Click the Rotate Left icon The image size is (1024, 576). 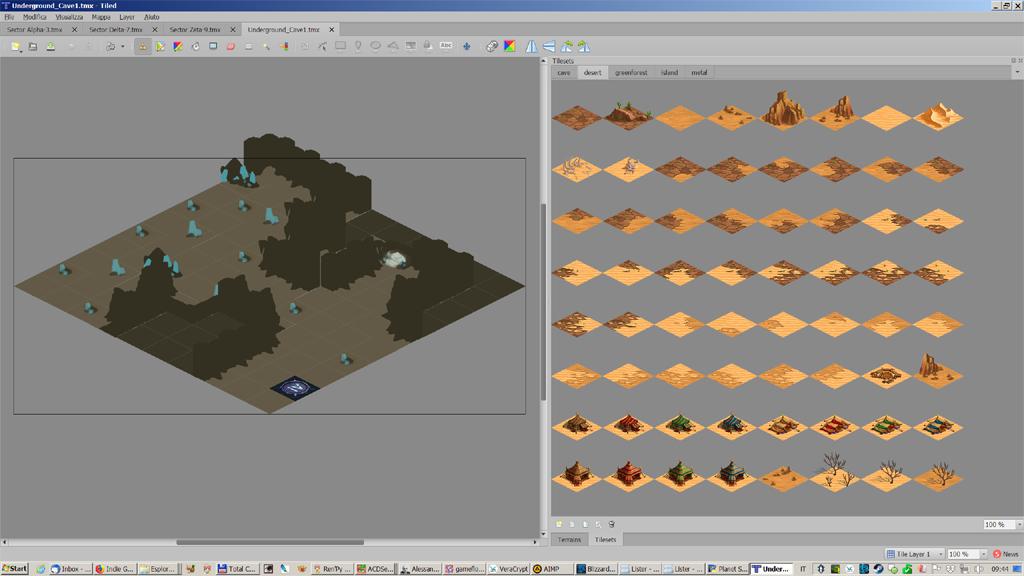click(567, 46)
